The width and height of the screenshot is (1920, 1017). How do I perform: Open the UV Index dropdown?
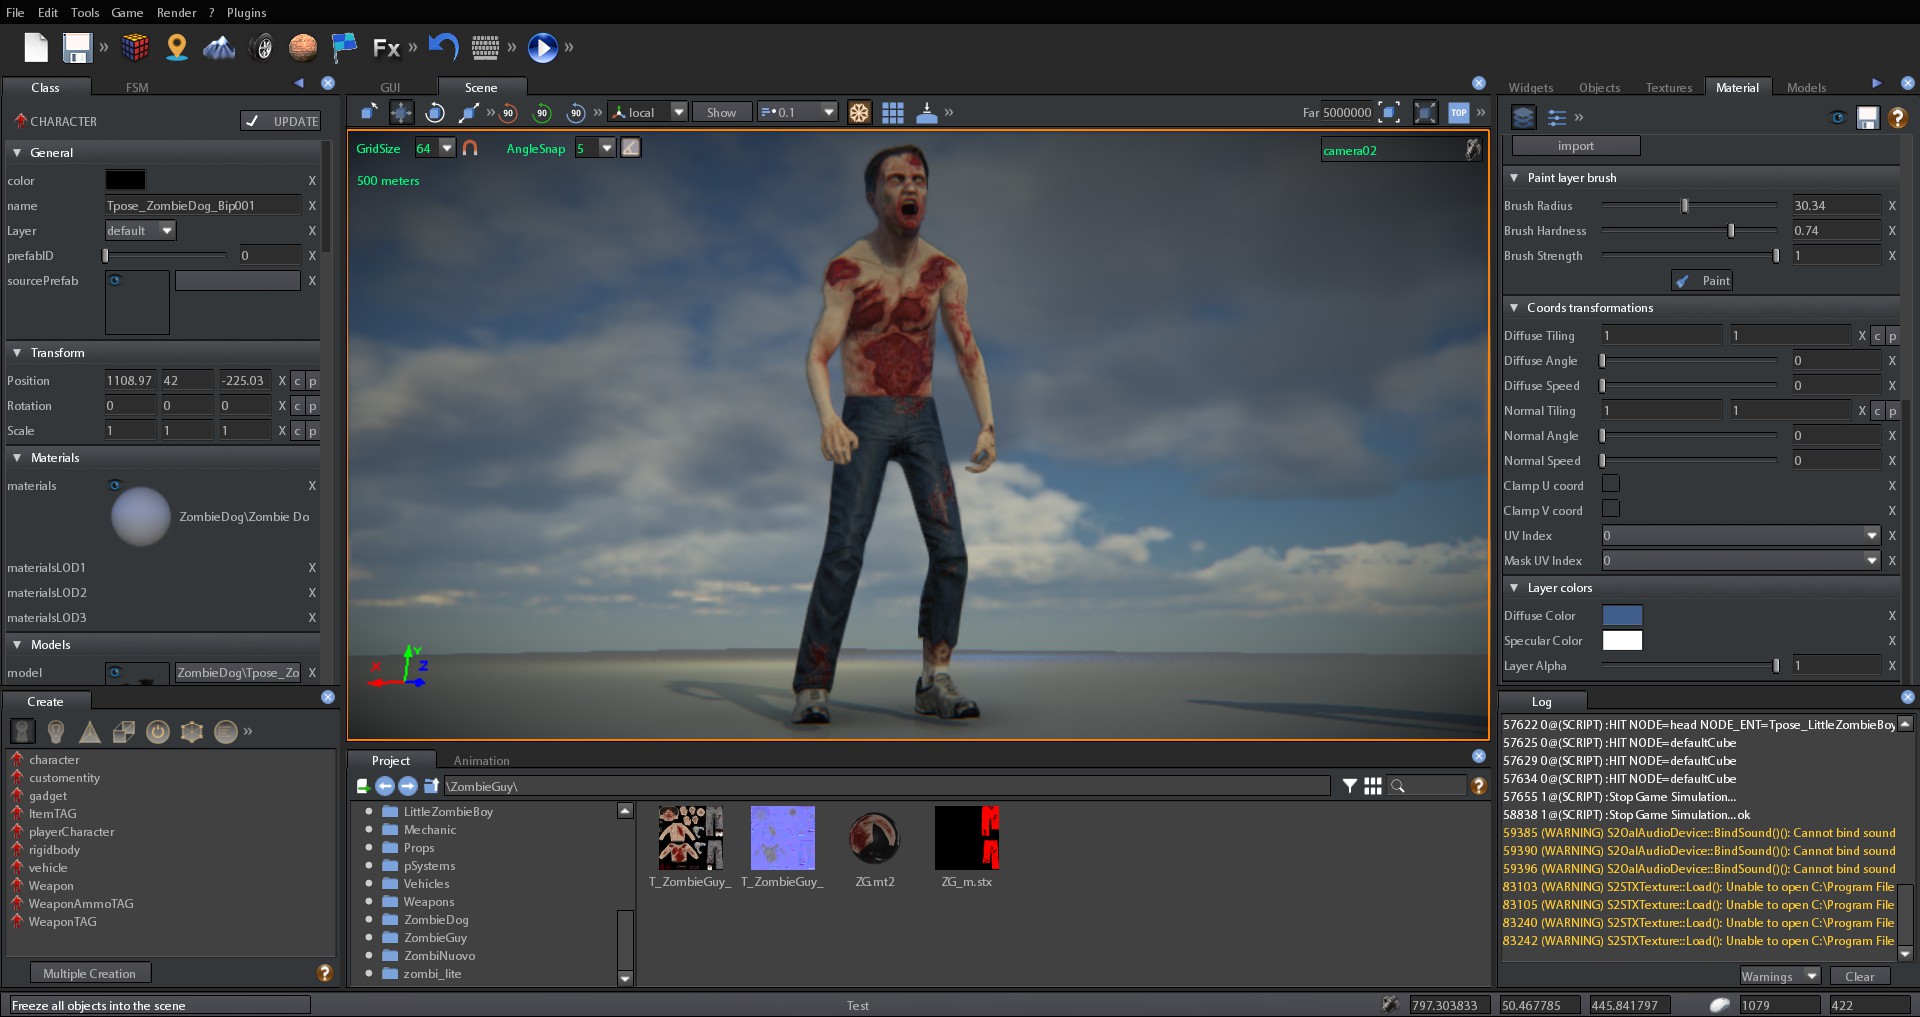point(1871,536)
